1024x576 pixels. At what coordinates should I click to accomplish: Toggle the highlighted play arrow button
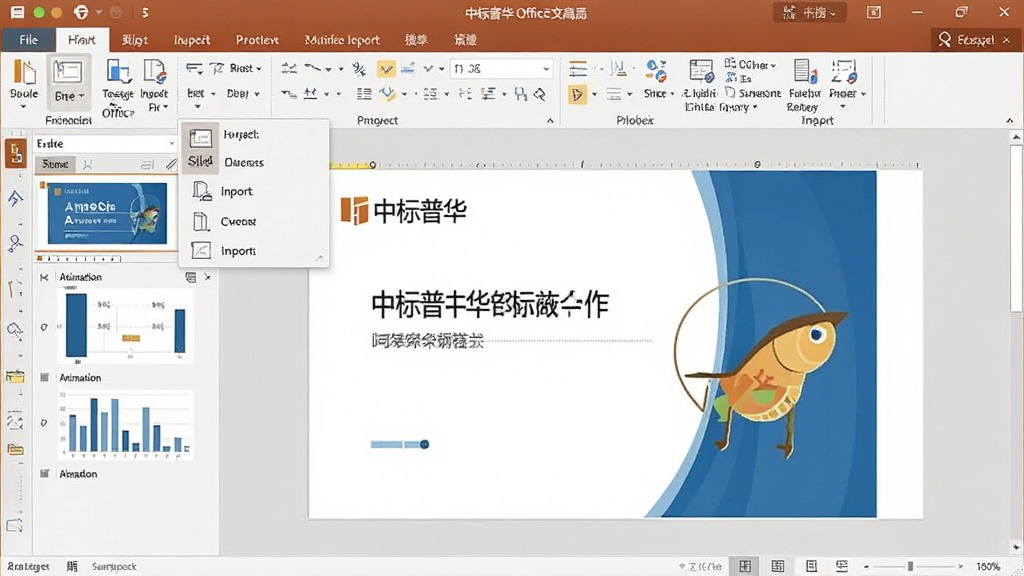(x=577, y=94)
